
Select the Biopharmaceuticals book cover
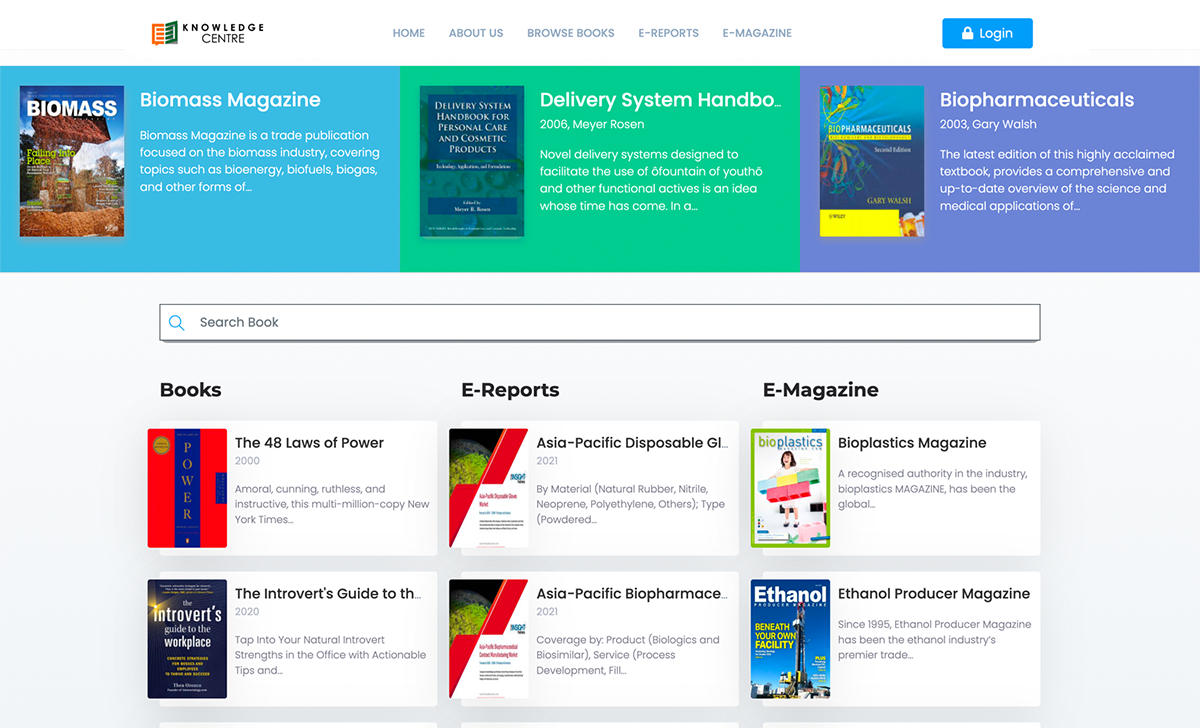pos(872,161)
